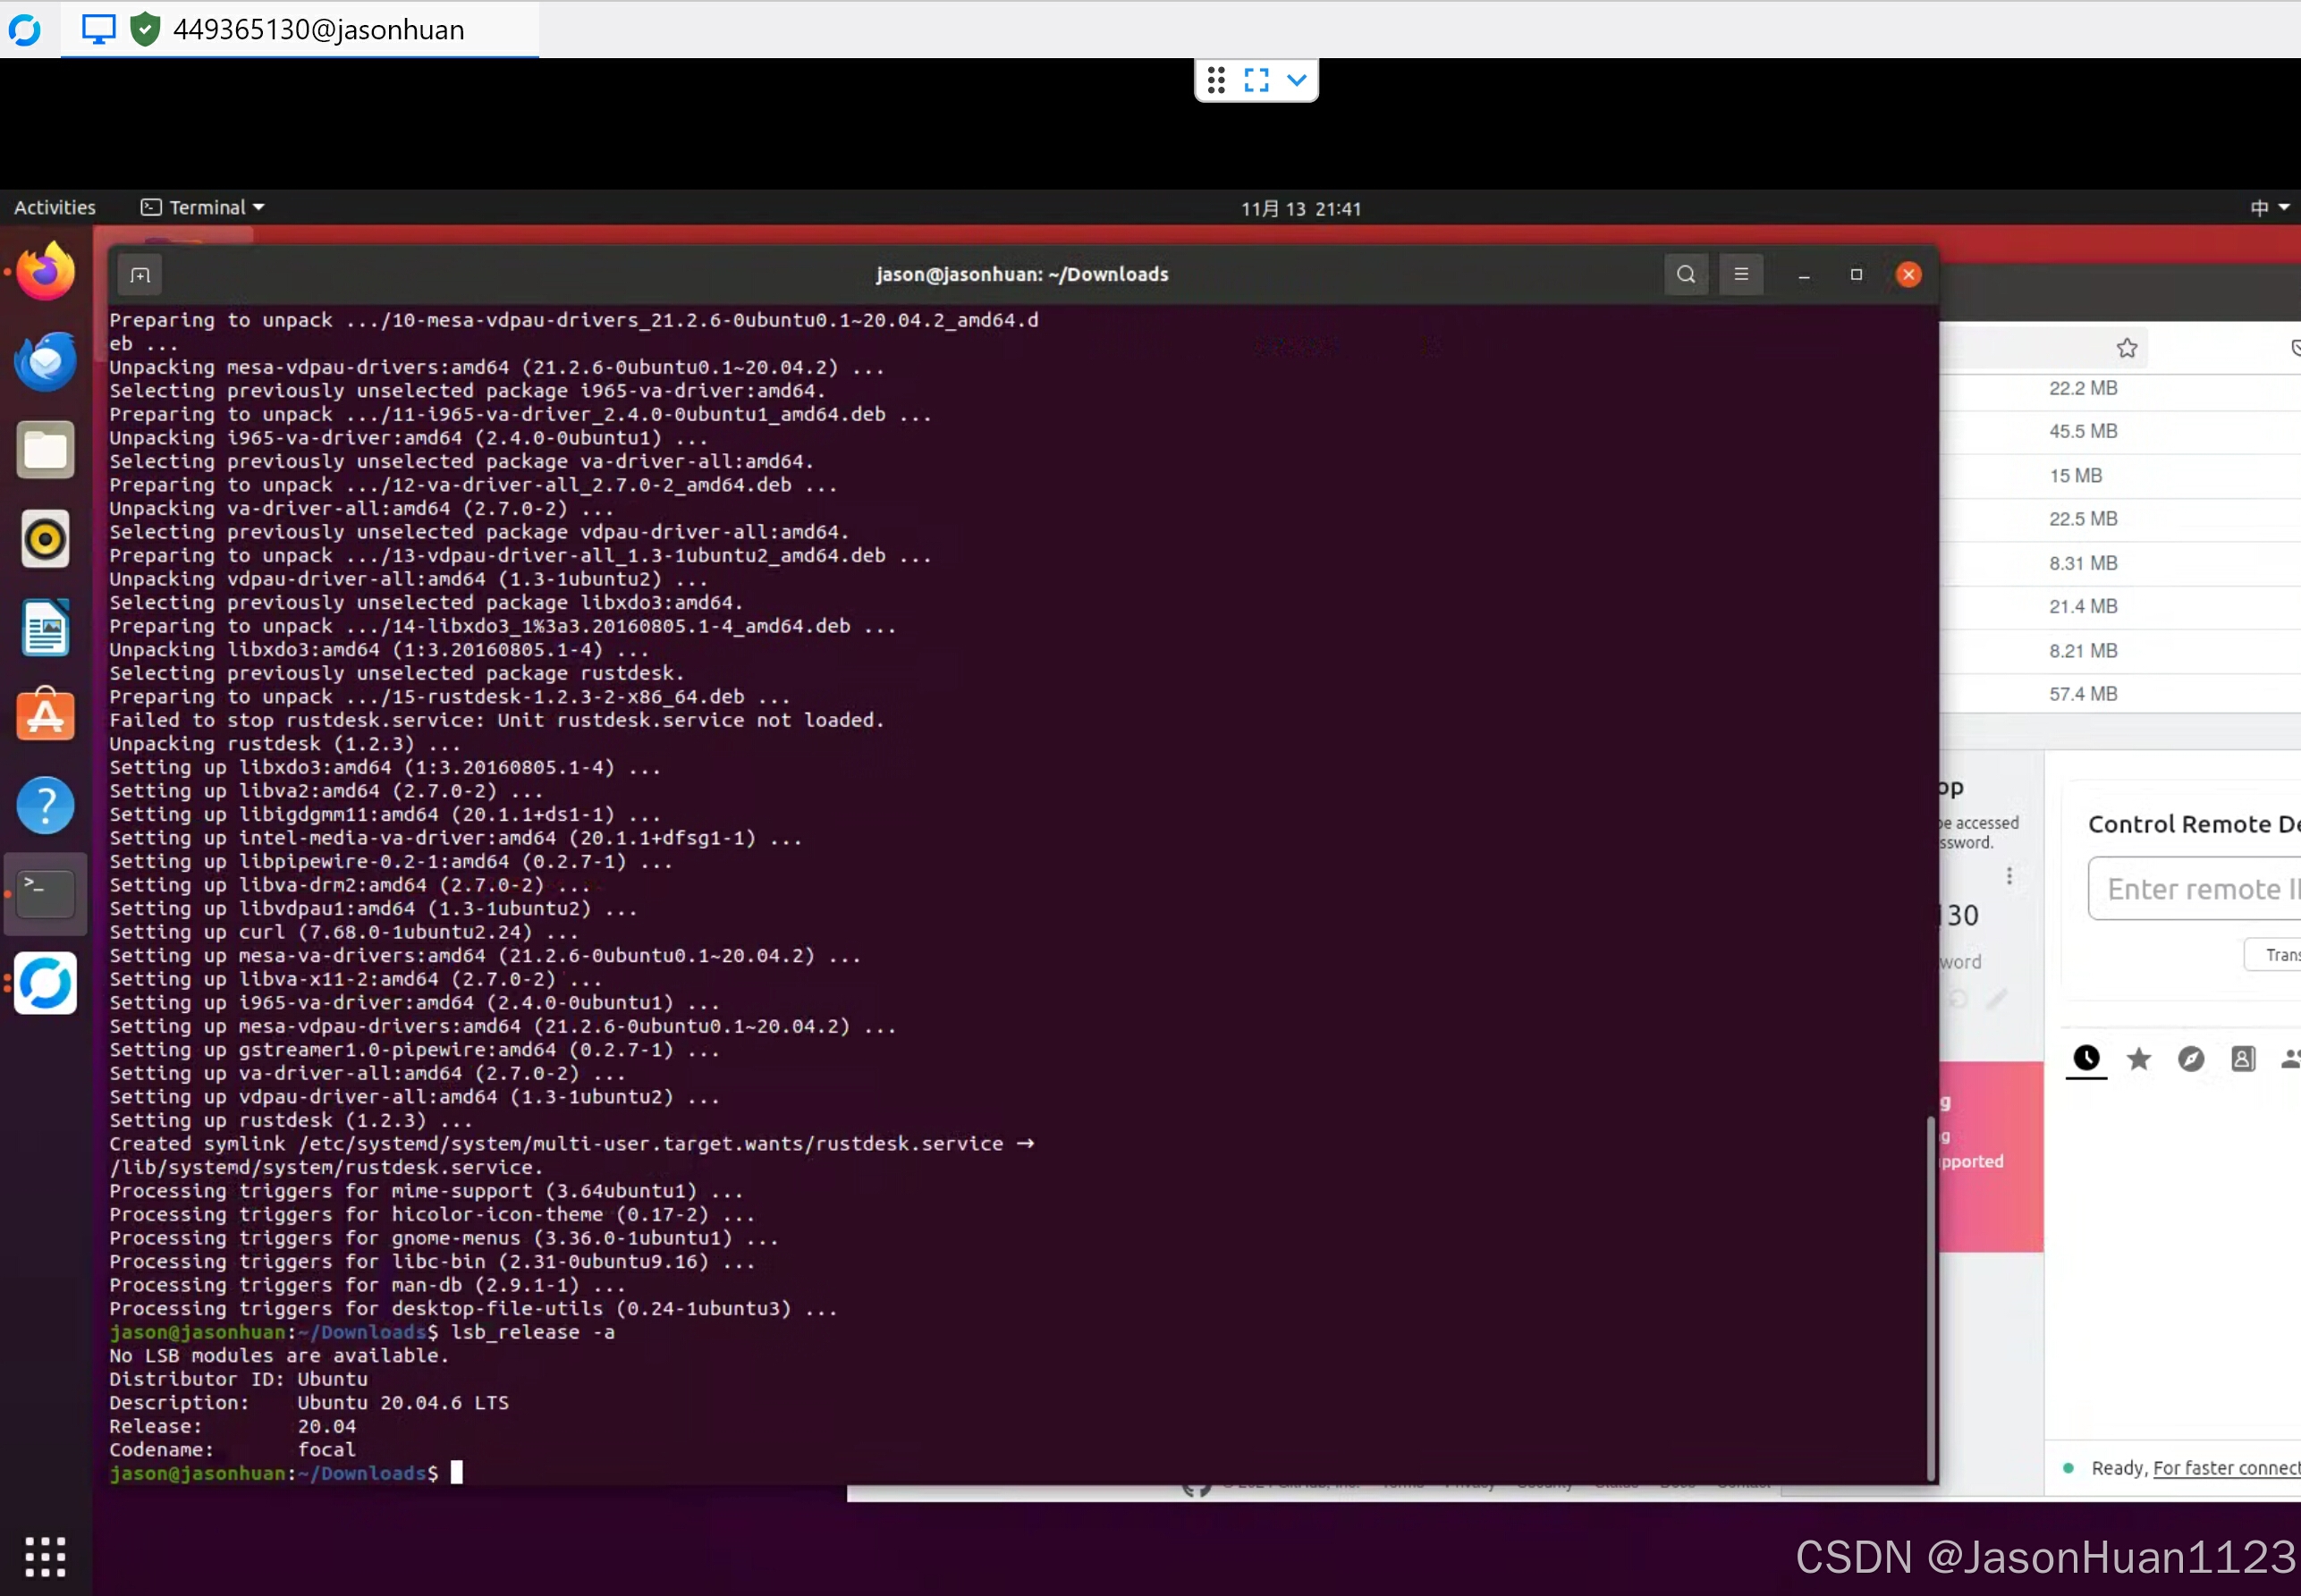Screen dimensions: 2301x1596
Task: Click the 8.31 MB file size entry
Action: pos(2083,563)
